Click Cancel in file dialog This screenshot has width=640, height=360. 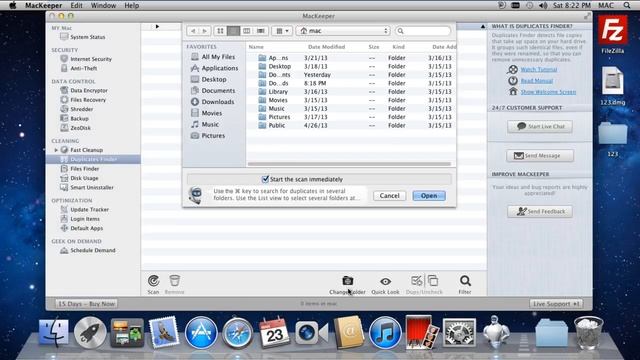coord(389,196)
